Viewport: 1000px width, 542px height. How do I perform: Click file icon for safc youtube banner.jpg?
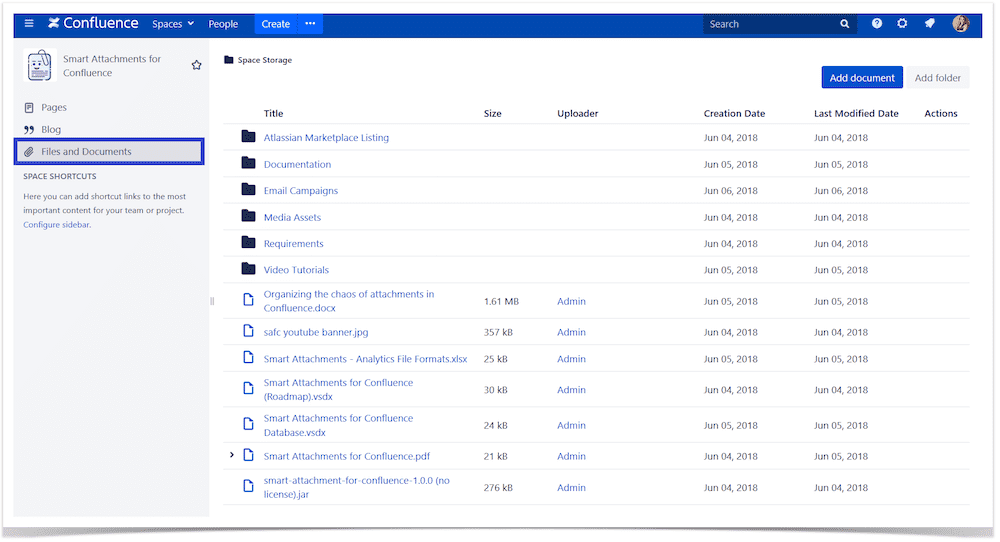point(248,331)
